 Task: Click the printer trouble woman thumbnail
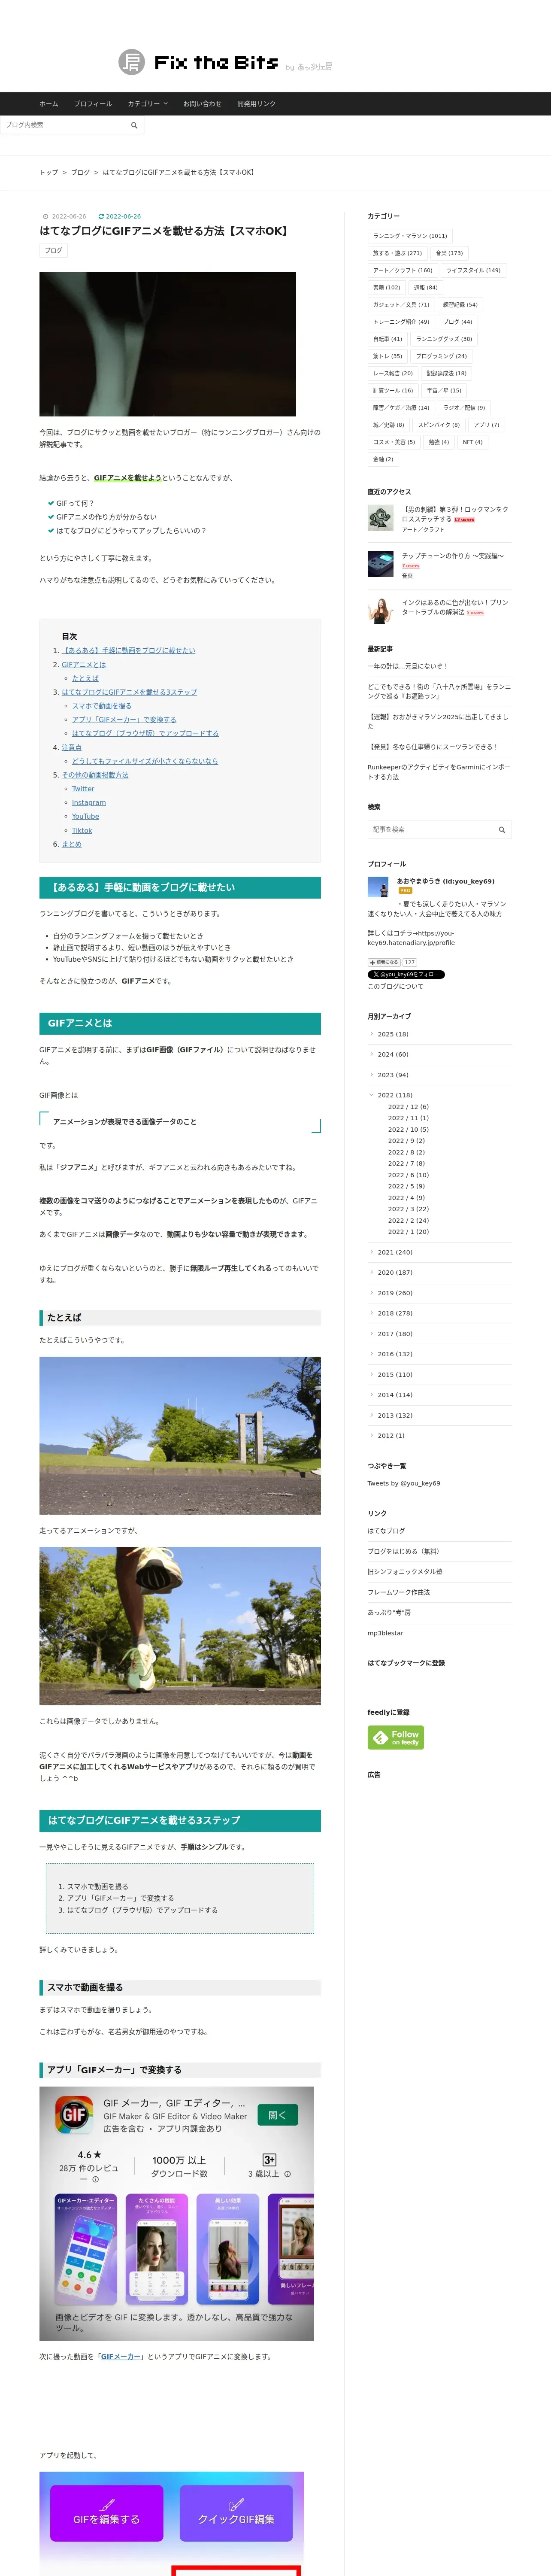point(380,610)
